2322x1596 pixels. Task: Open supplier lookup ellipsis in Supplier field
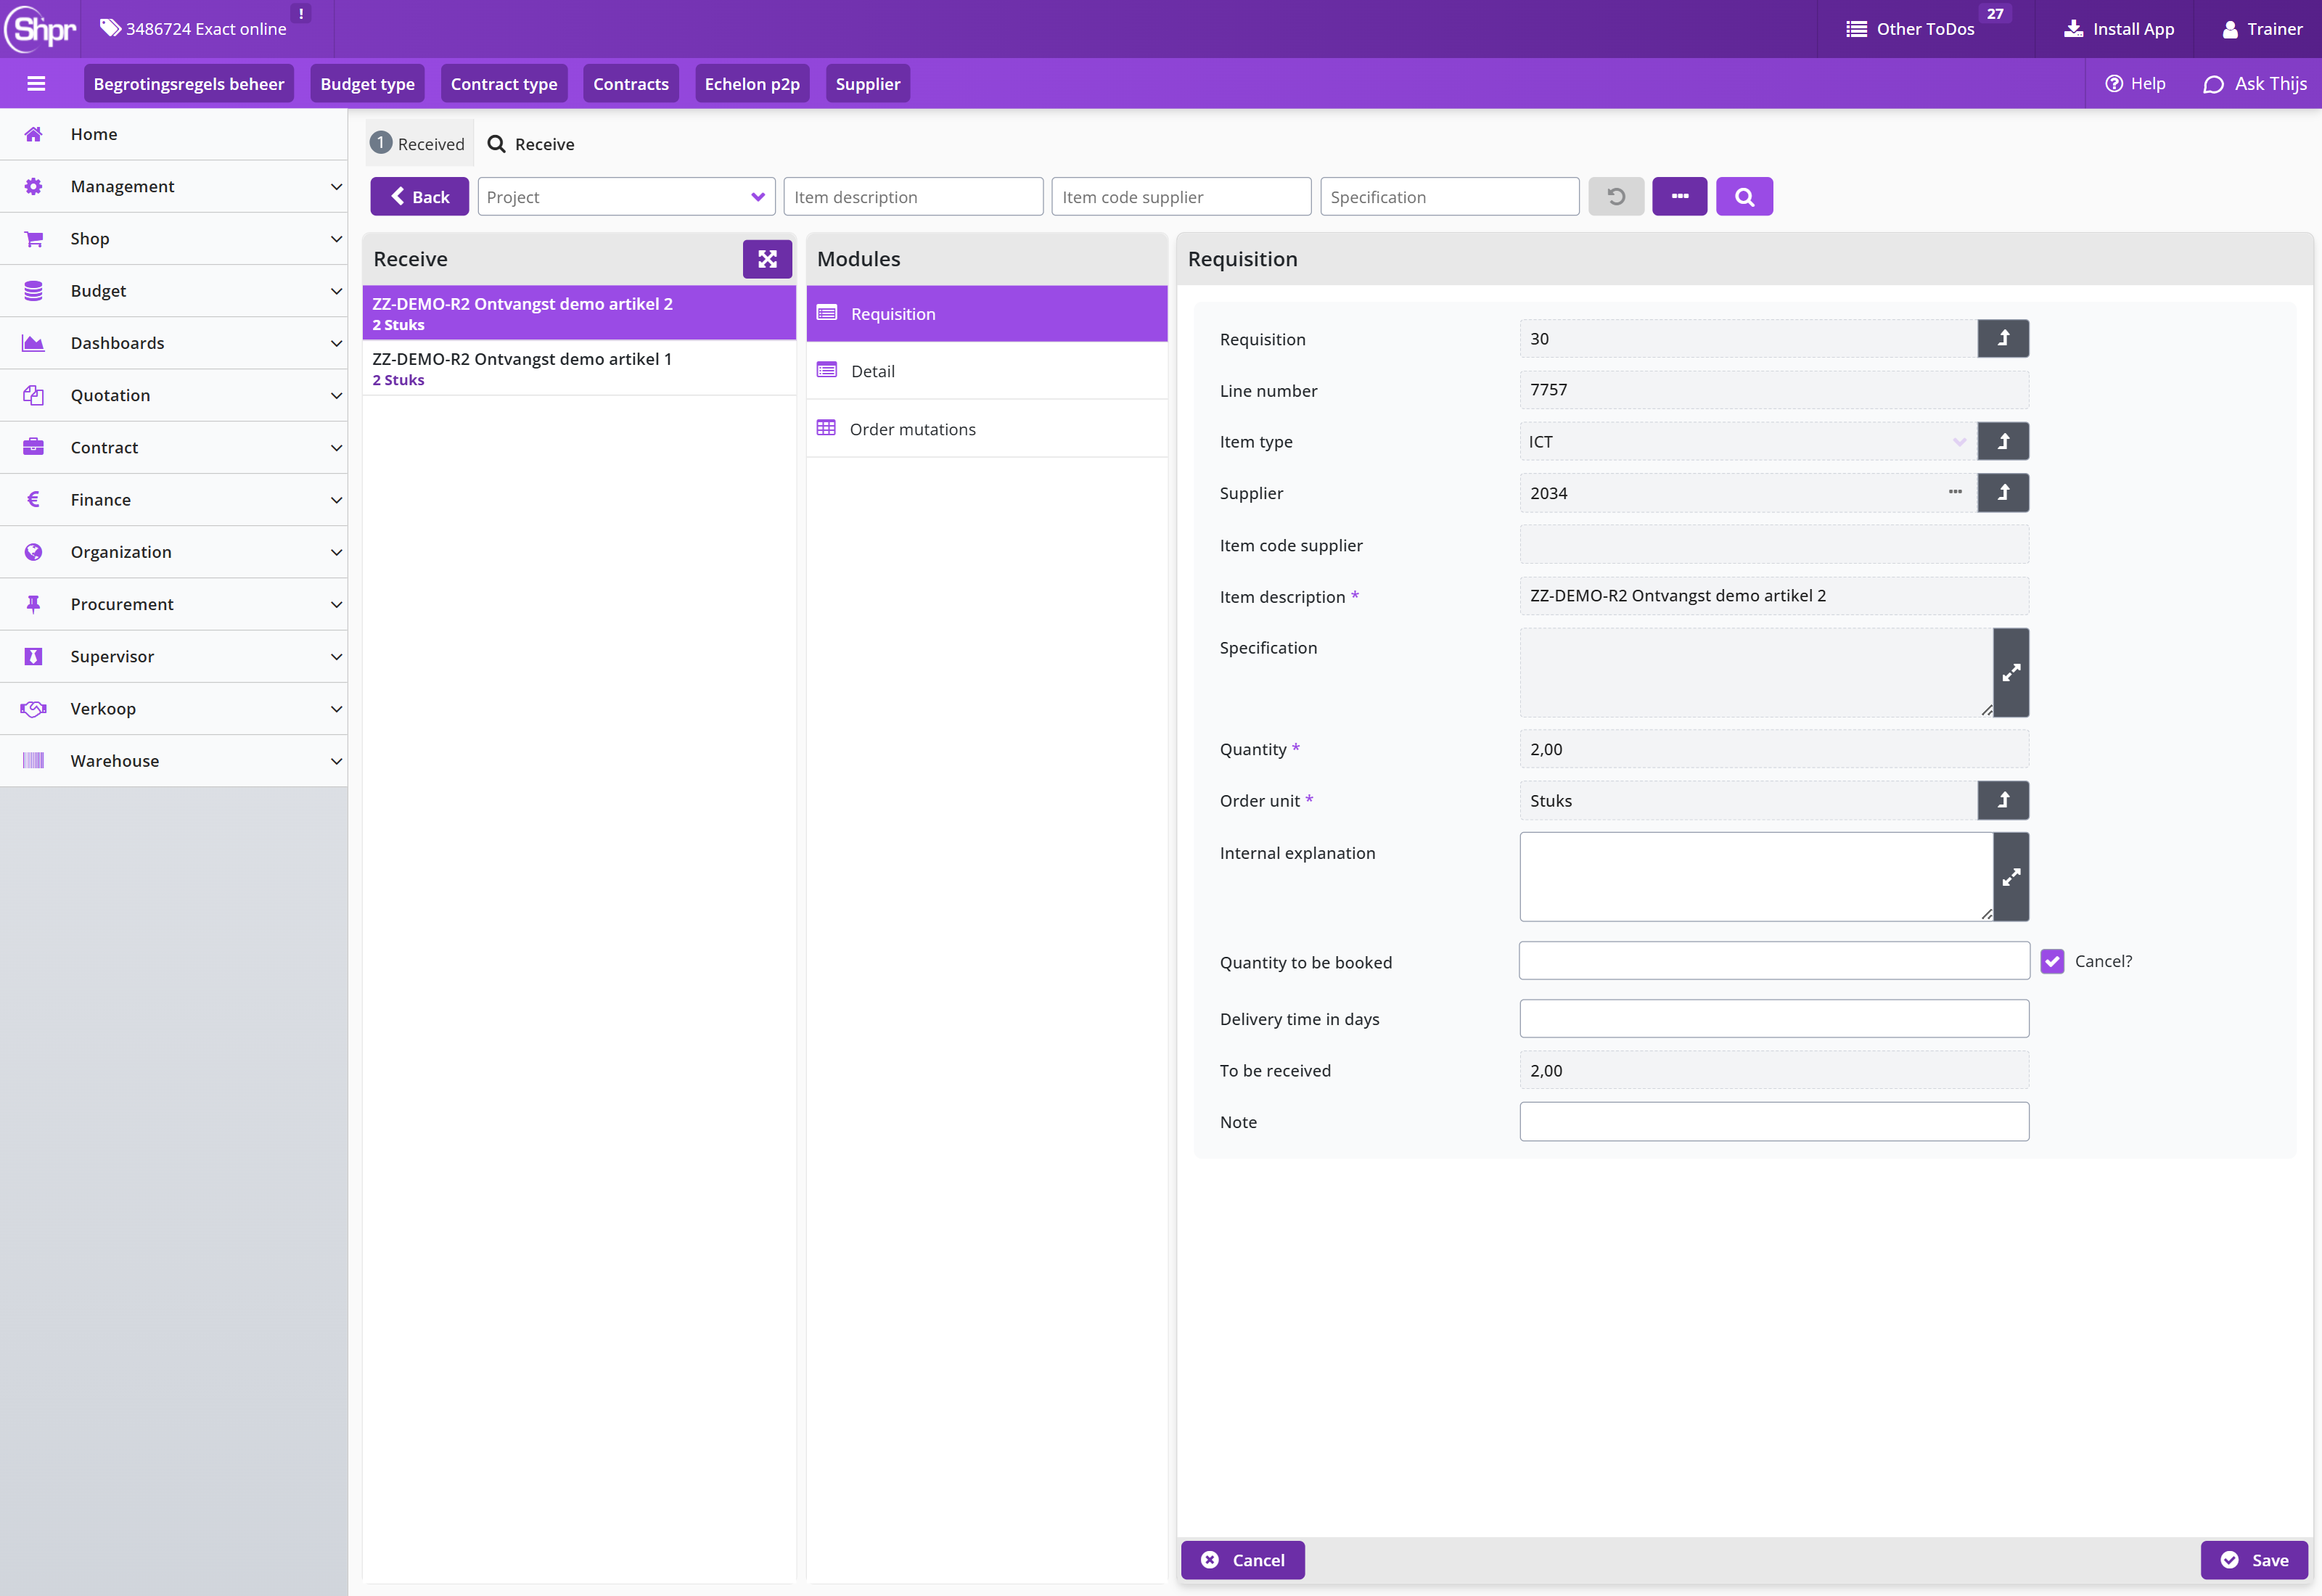coord(1955,492)
